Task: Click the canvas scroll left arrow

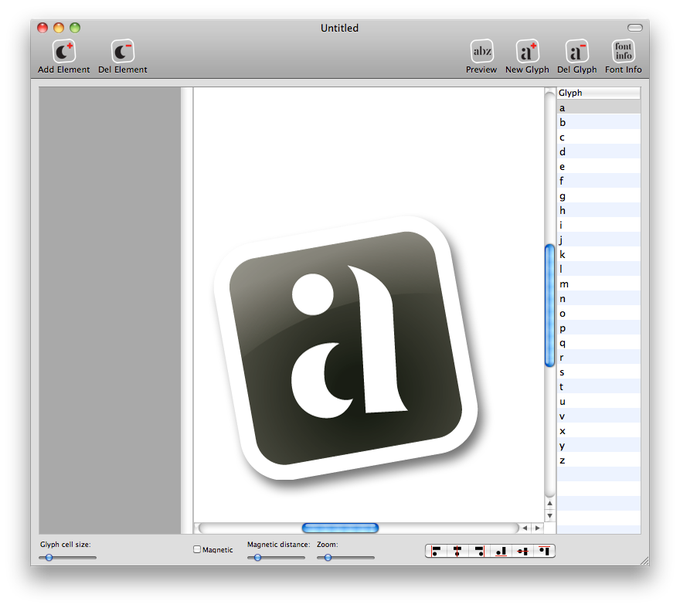Action: (x=525, y=528)
